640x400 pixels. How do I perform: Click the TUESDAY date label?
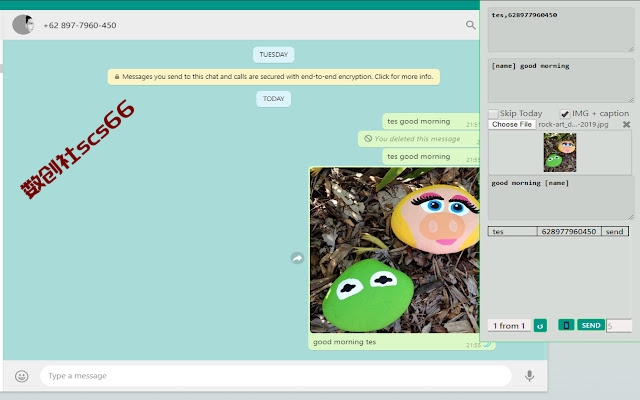click(x=273, y=55)
